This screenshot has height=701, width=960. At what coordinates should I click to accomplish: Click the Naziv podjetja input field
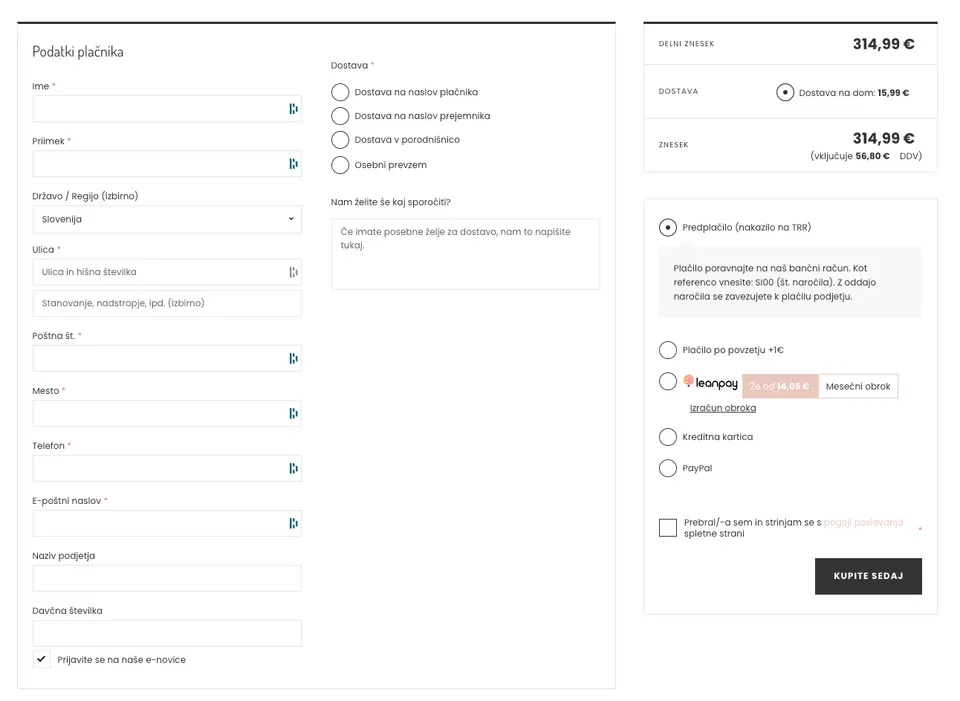coord(167,579)
